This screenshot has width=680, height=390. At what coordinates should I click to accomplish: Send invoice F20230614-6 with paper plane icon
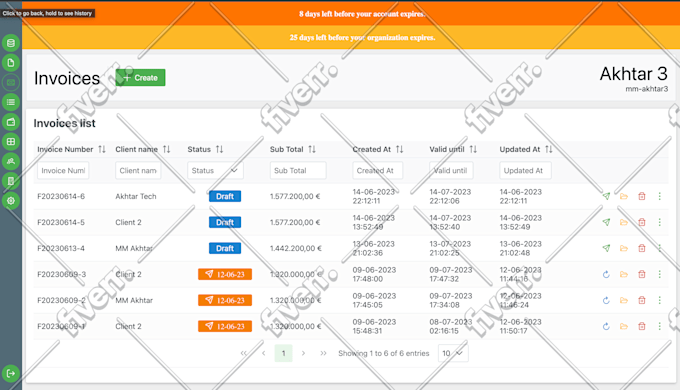pyautogui.click(x=606, y=196)
